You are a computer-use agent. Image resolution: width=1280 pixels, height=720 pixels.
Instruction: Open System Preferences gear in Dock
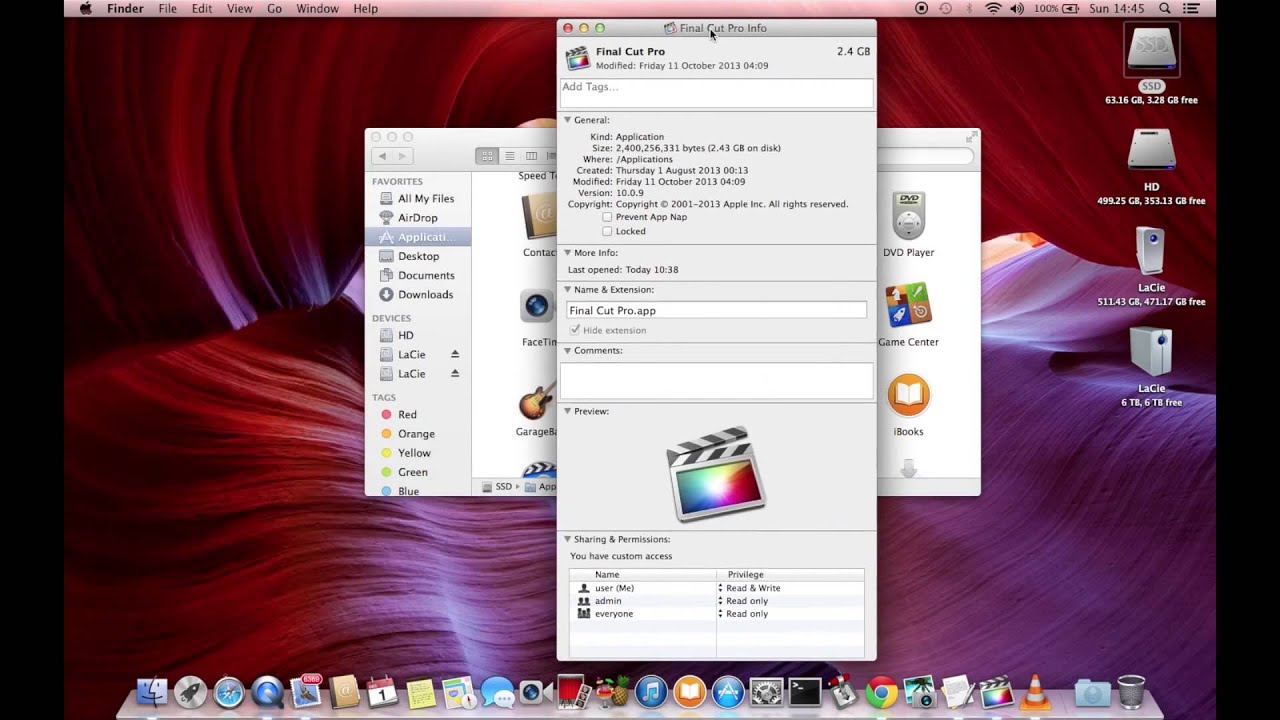pos(766,692)
